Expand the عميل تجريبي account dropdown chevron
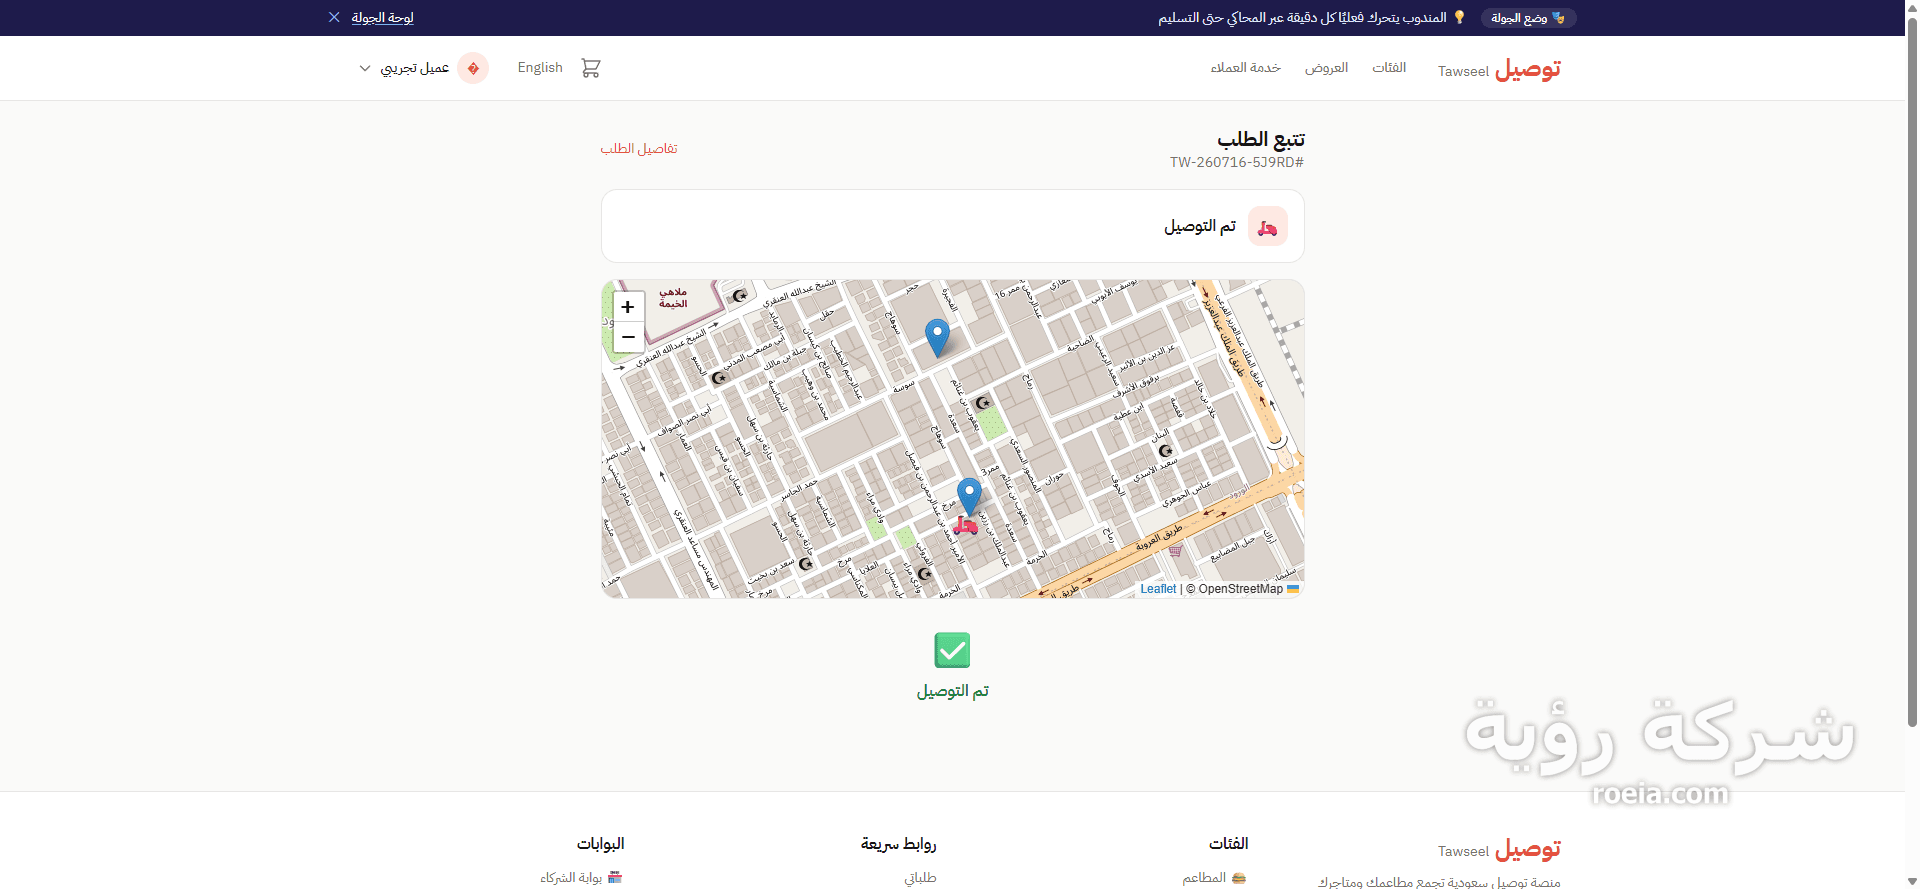1920x889 pixels. [365, 68]
